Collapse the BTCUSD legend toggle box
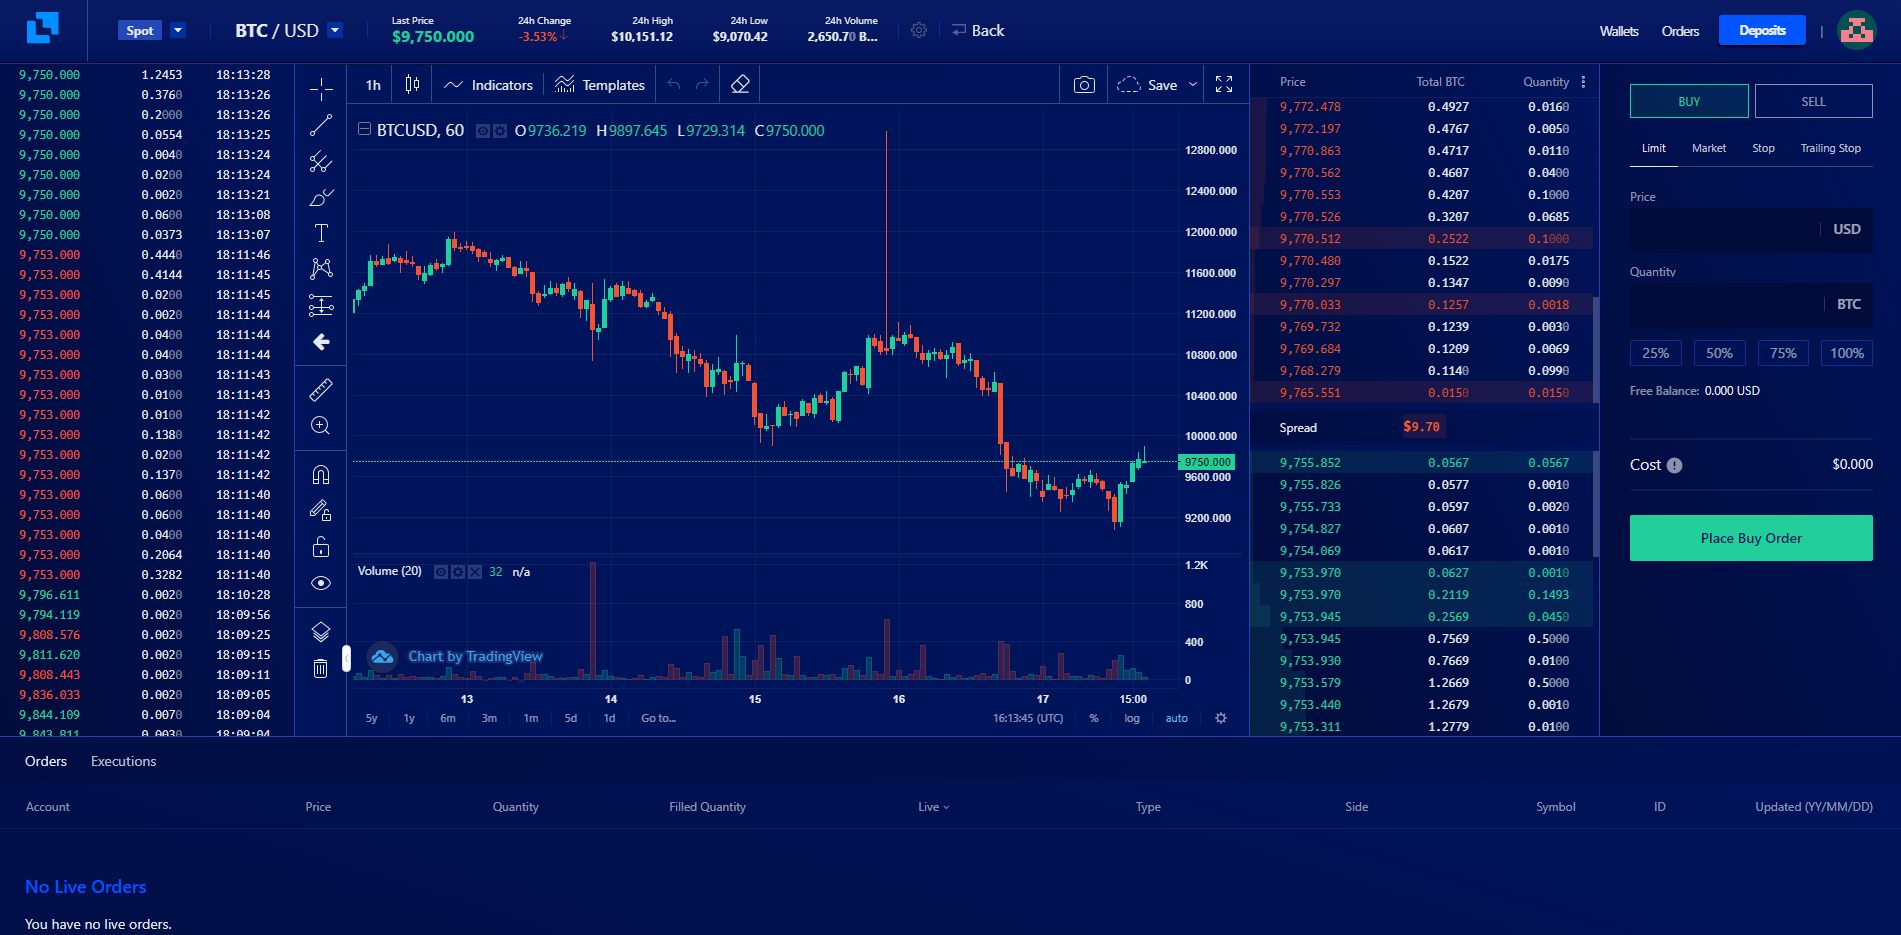1901x935 pixels. pos(364,129)
